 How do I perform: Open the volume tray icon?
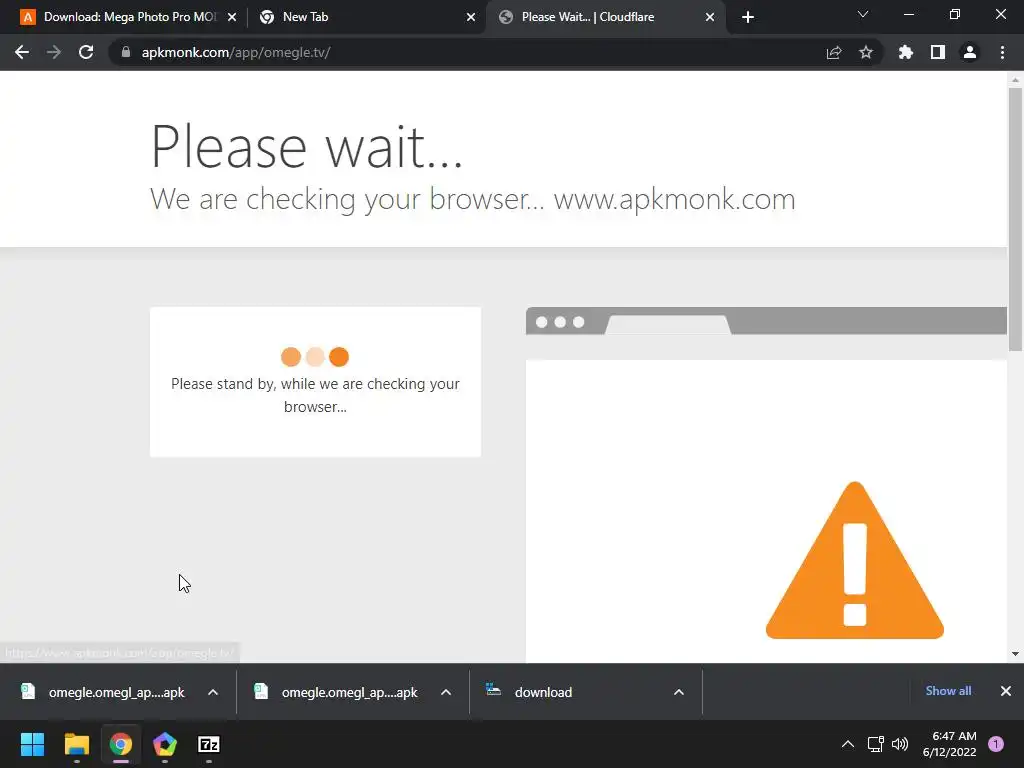point(900,744)
